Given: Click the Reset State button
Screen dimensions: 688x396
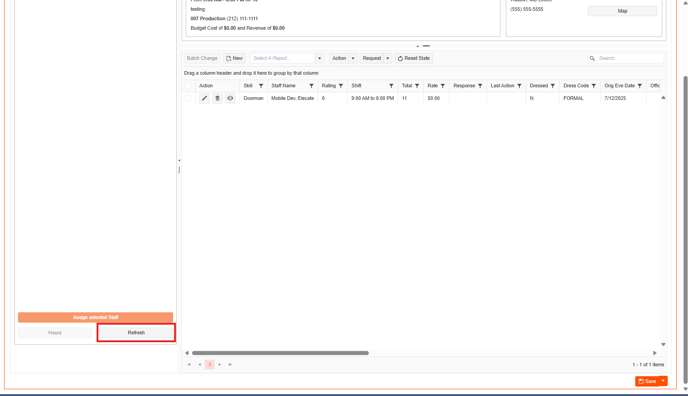Looking at the screenshot, I should (x=414, y=58).
